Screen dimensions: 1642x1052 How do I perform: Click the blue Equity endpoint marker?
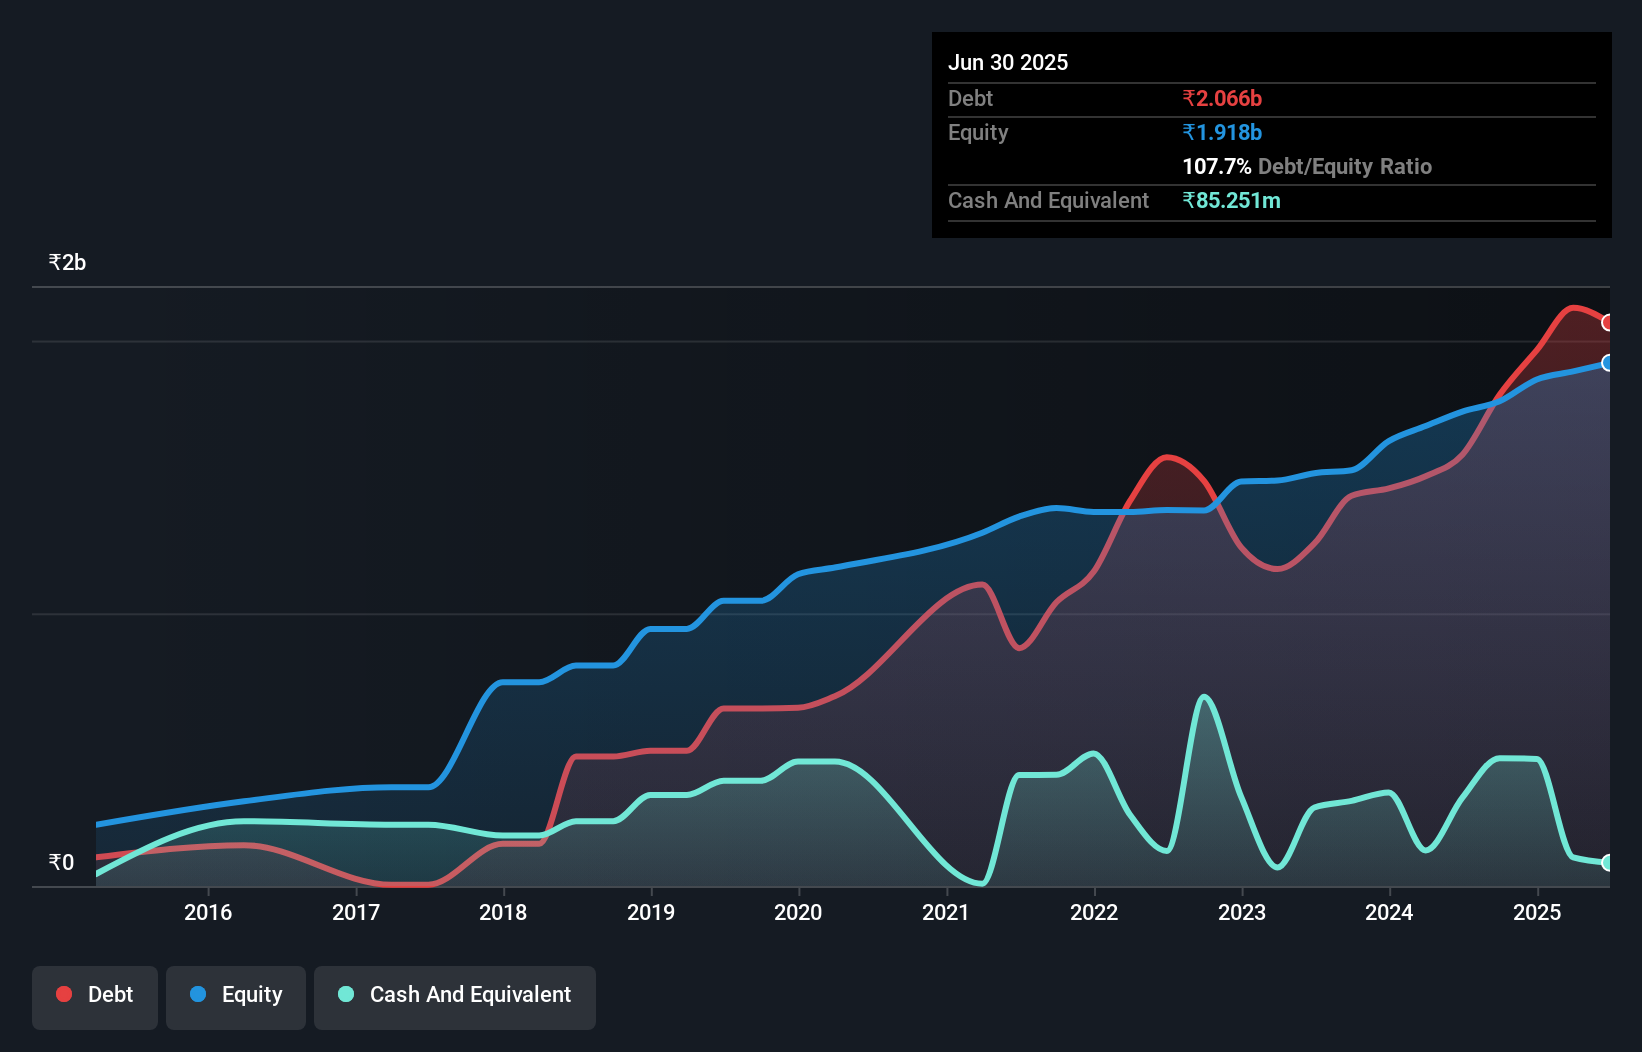(x=1607, y=364)
